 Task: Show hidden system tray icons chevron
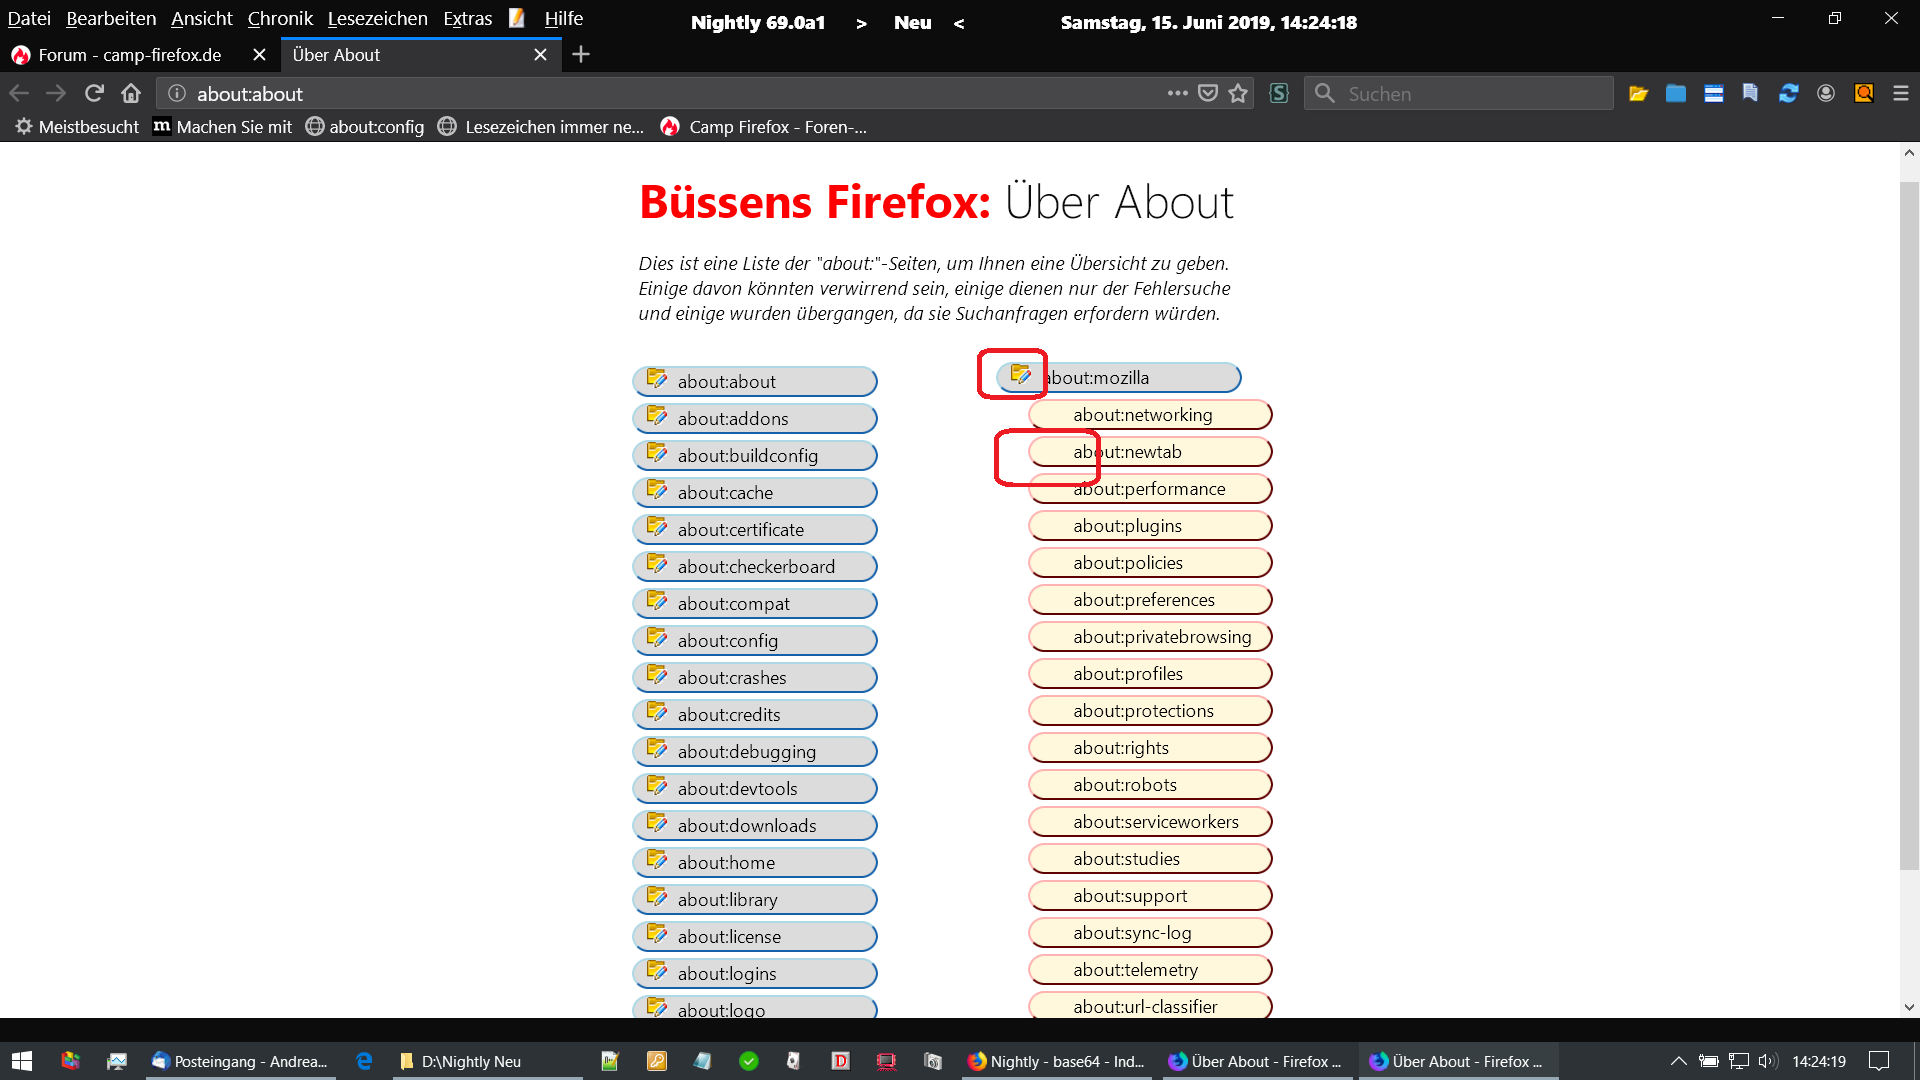tap(1678, 1061)
